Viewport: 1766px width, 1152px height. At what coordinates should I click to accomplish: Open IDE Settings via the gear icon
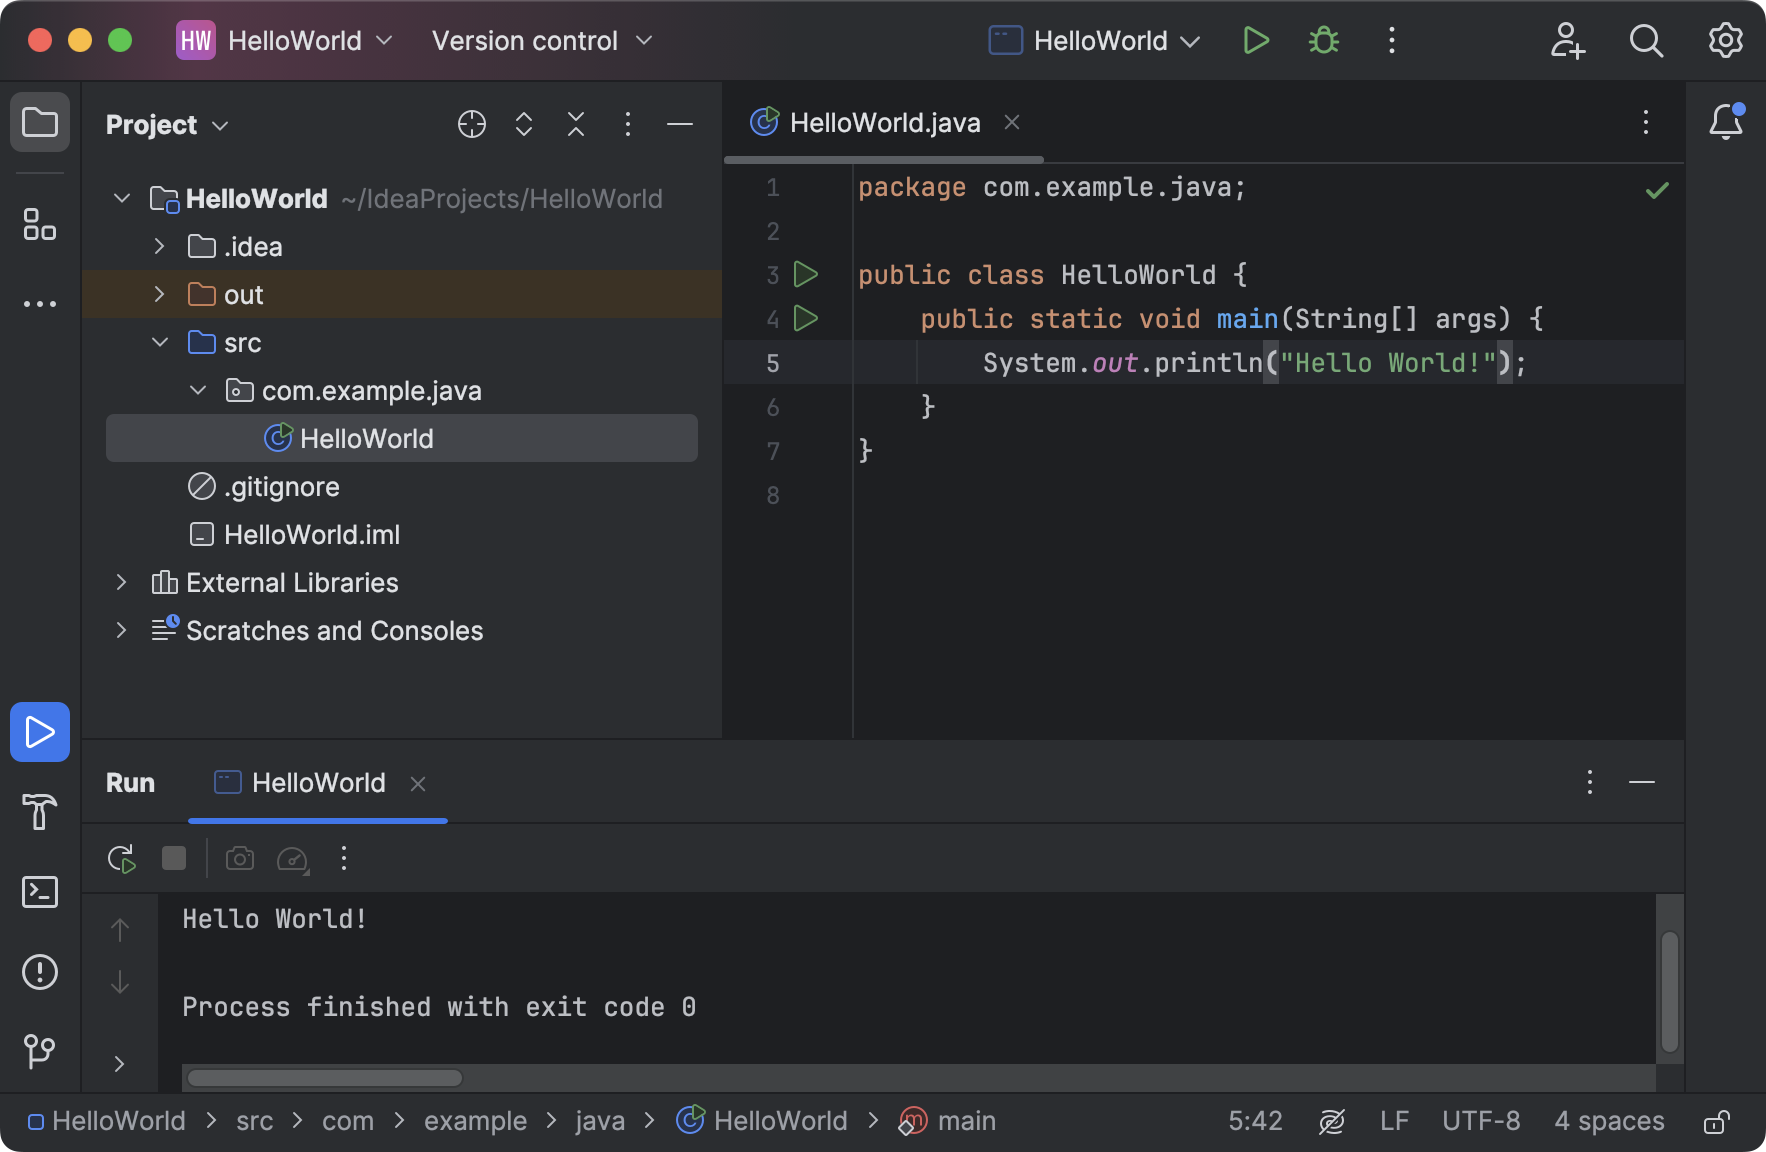pos(1725,40)
